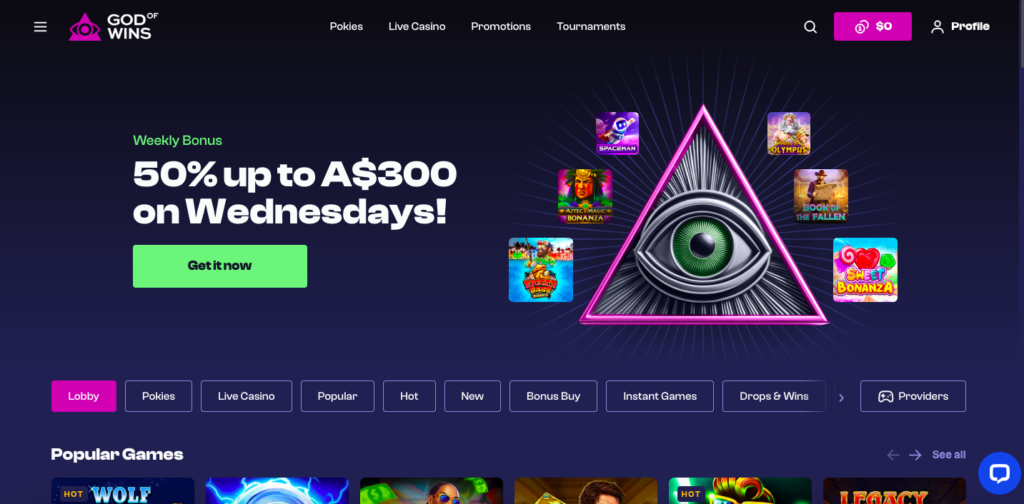Click the Book of the Fallen icon
This screenshot has height=504, width=1024.
point(821,196)
